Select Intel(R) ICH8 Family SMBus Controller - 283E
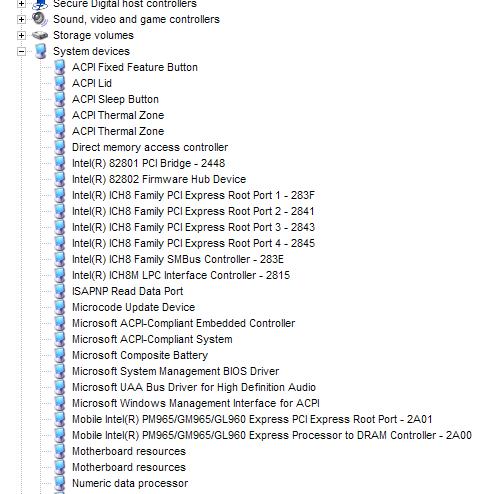 tap(178, 259)
